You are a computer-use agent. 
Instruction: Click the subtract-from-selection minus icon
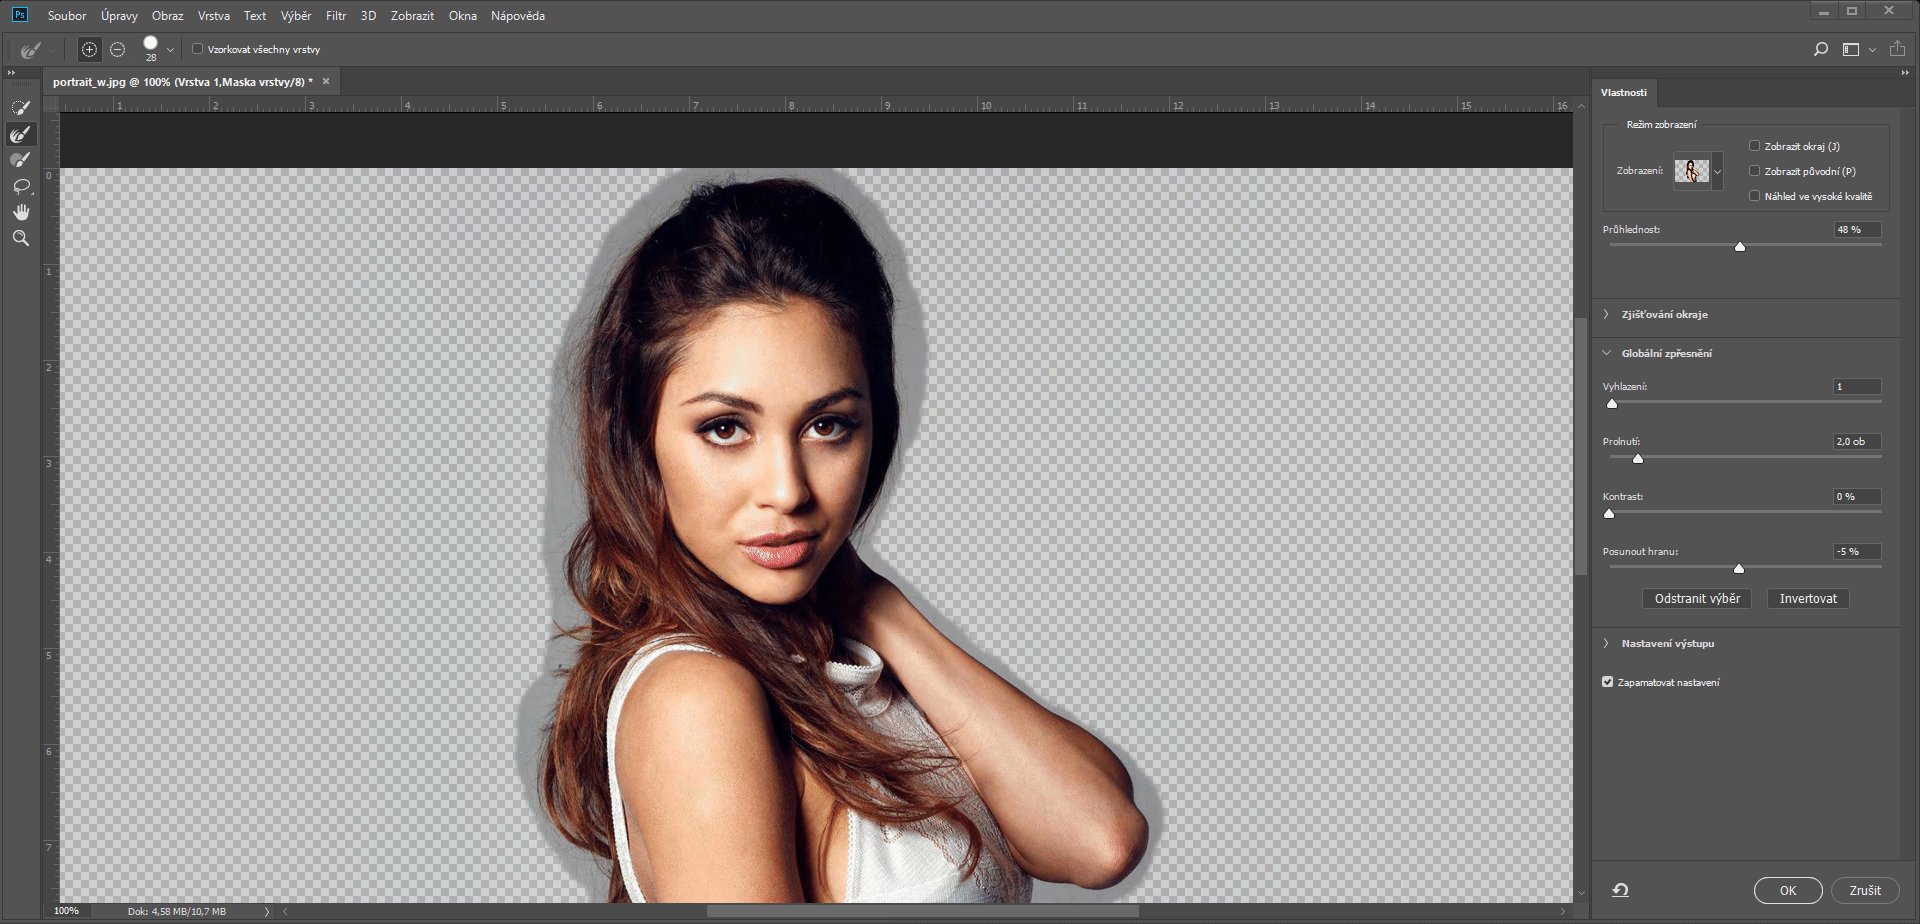(x=118, y=49)
